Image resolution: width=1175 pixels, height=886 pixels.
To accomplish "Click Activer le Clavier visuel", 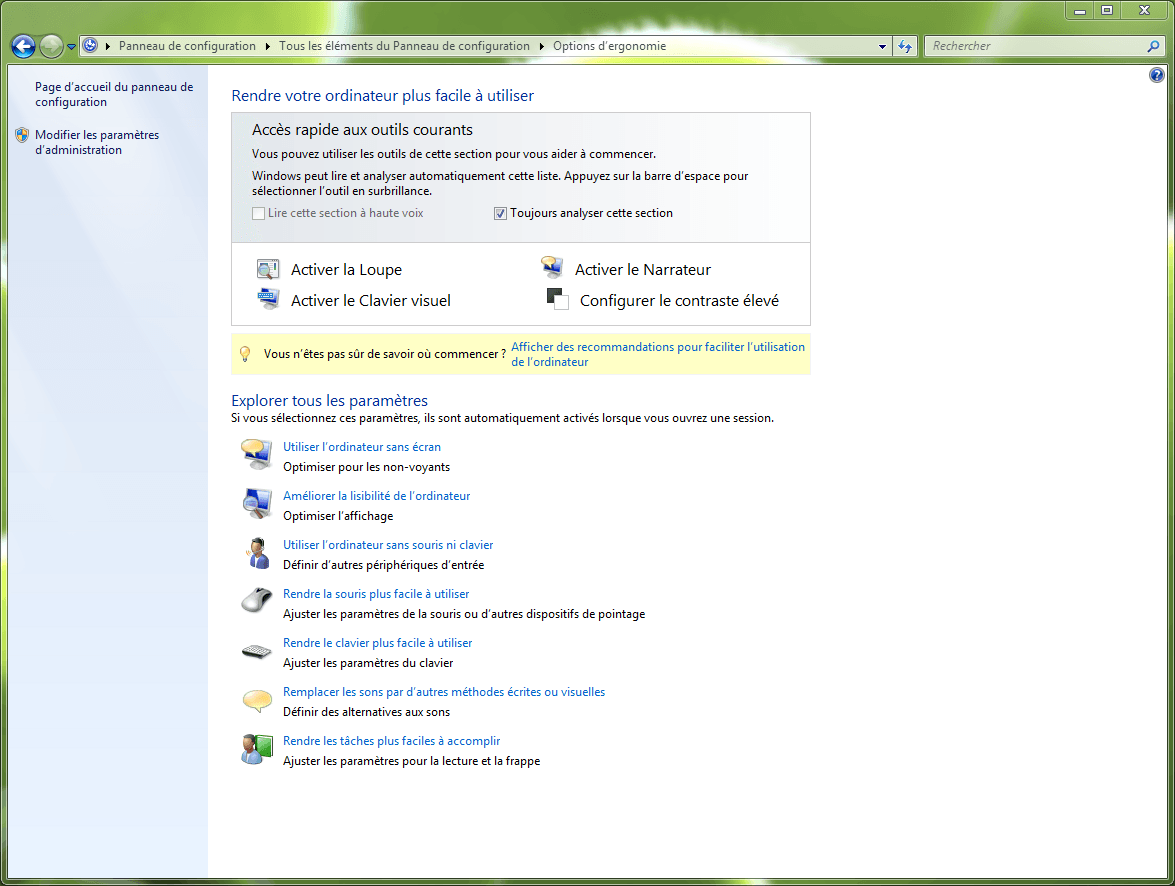I will [x=371, y=301].
